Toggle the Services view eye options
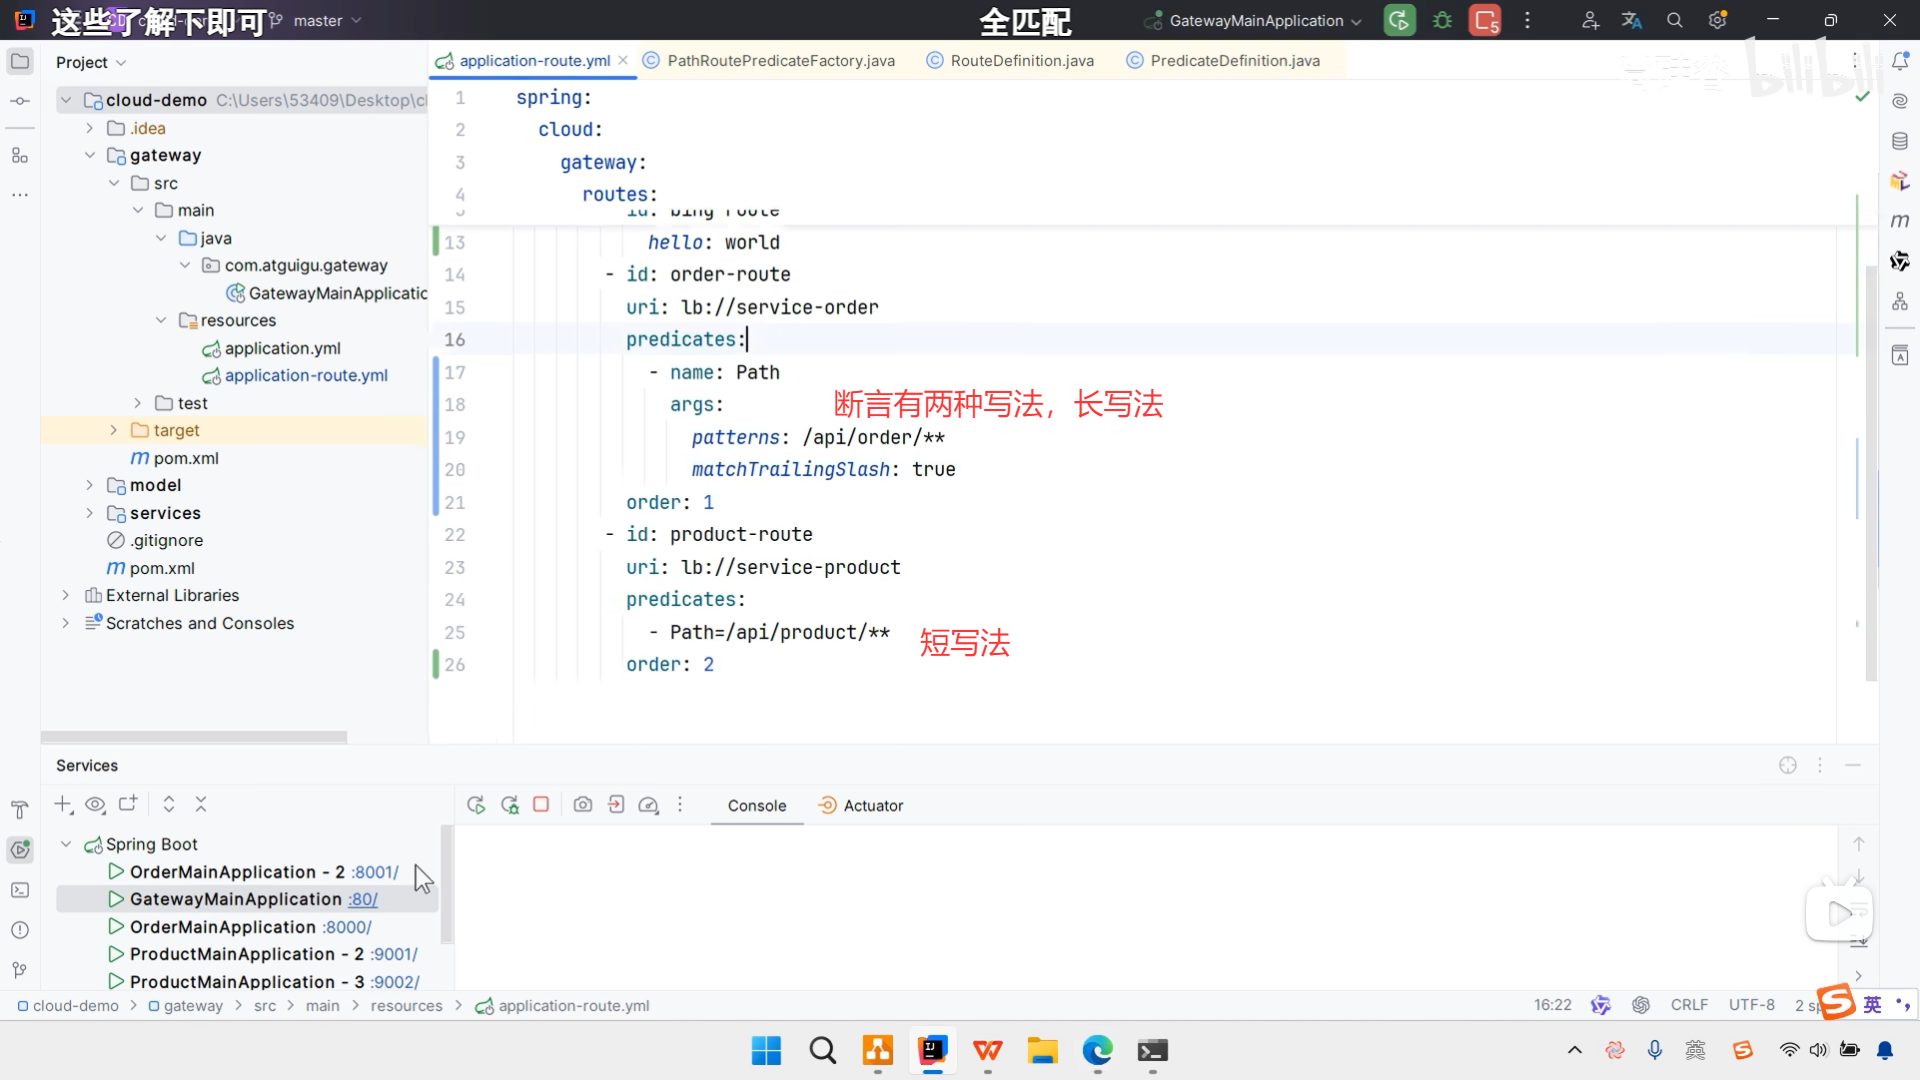 95,805
